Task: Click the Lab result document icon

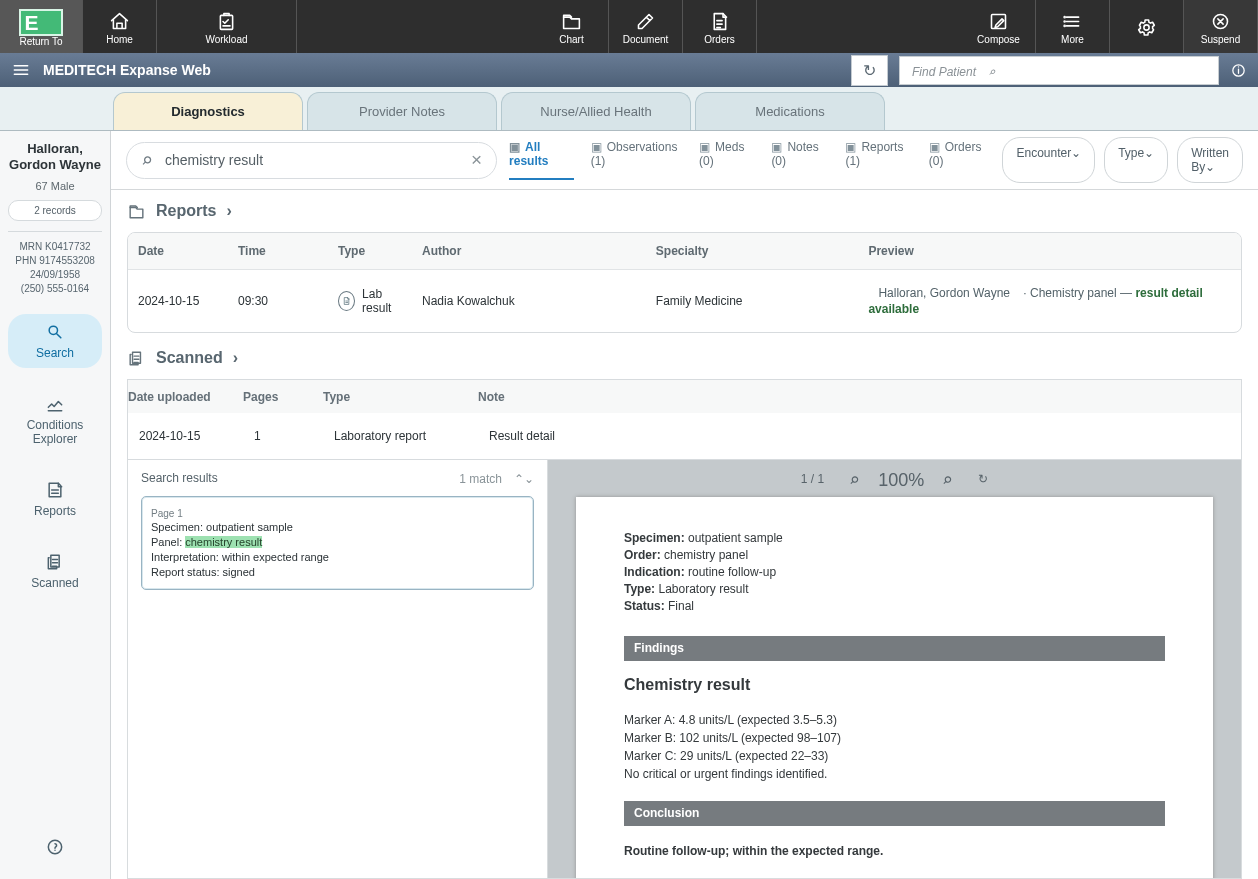Action: (x=346, y=301)
